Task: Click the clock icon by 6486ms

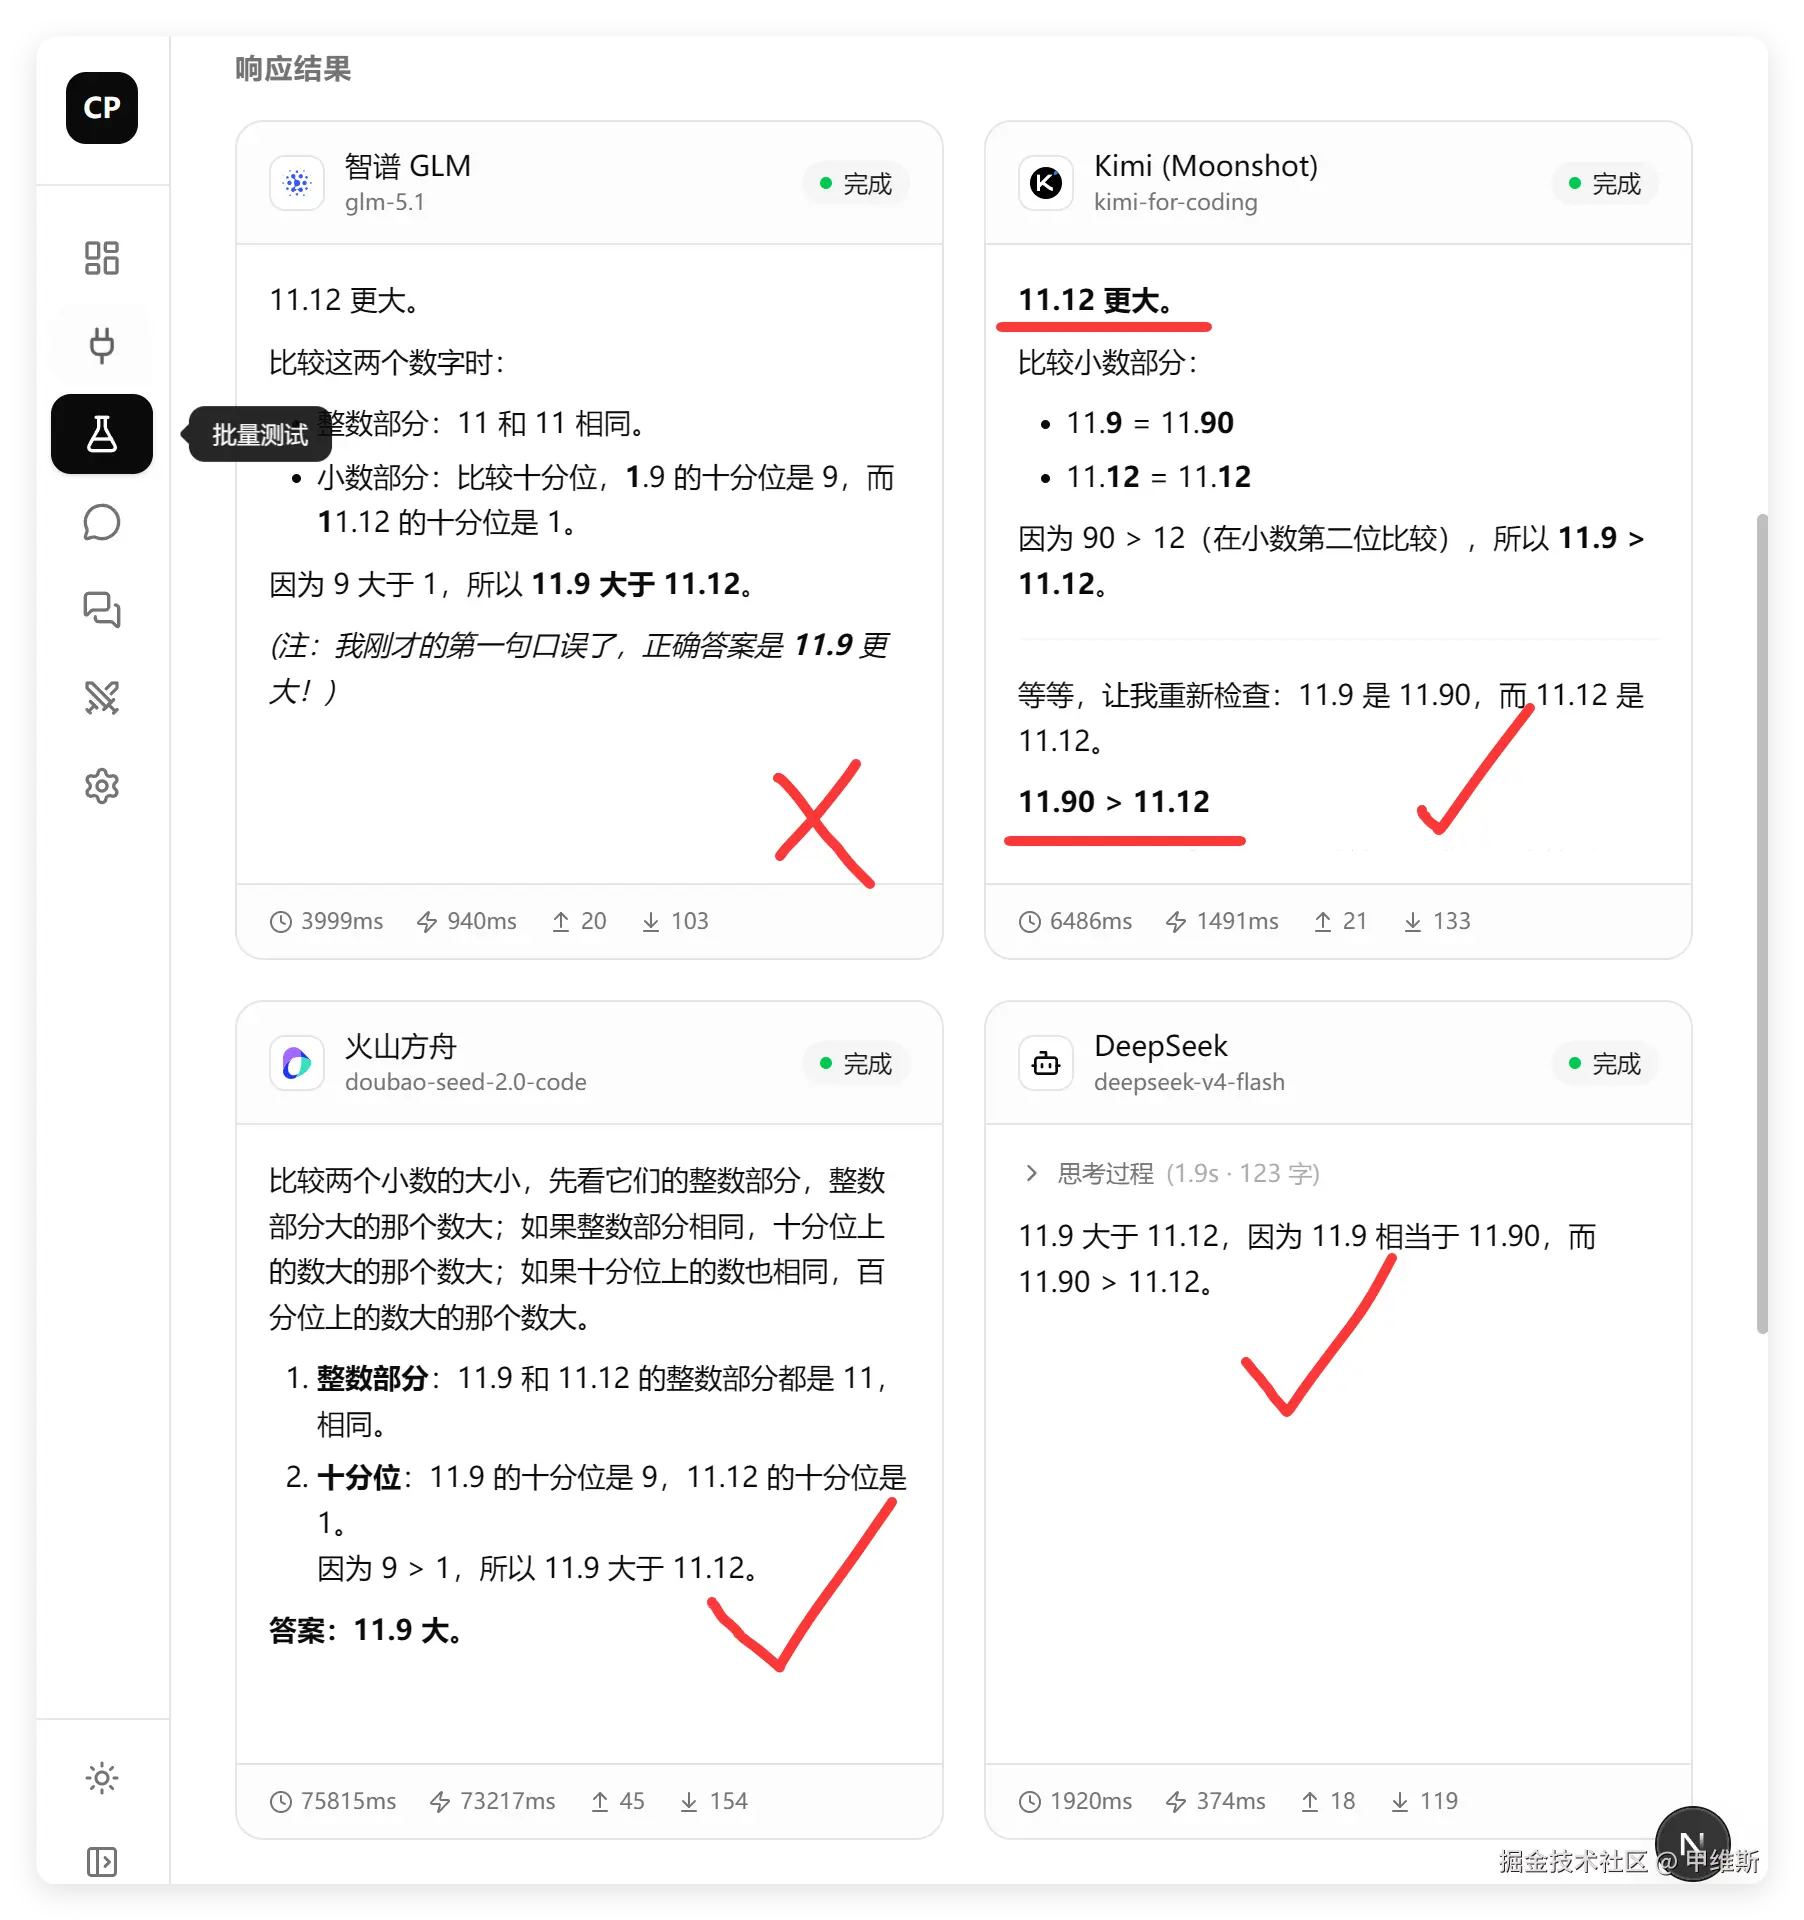Action: tap(1030, 922)
